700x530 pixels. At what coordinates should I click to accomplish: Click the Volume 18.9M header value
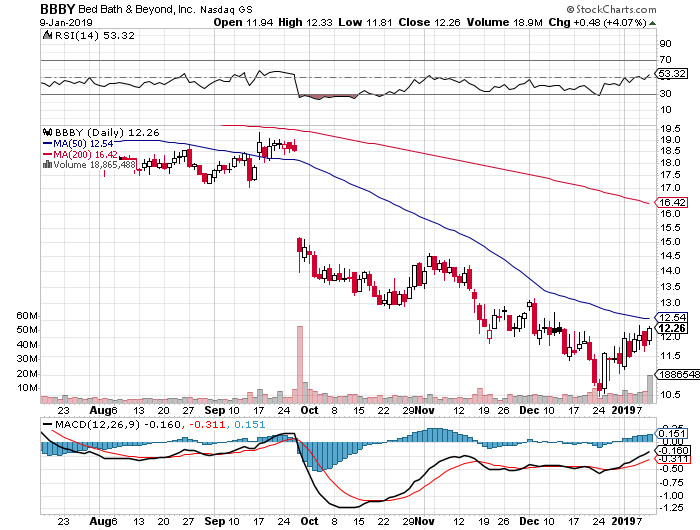[504, 22]
